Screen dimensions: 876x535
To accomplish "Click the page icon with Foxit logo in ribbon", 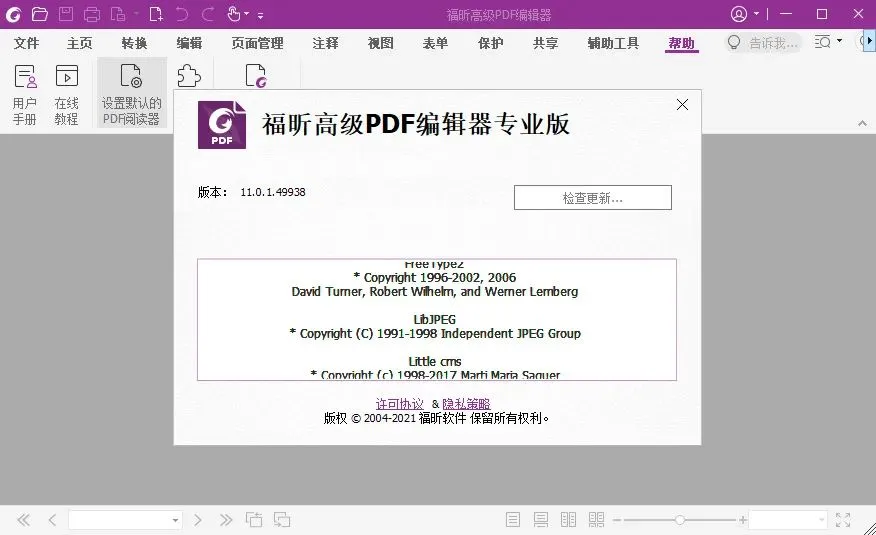I will [256, 76].
